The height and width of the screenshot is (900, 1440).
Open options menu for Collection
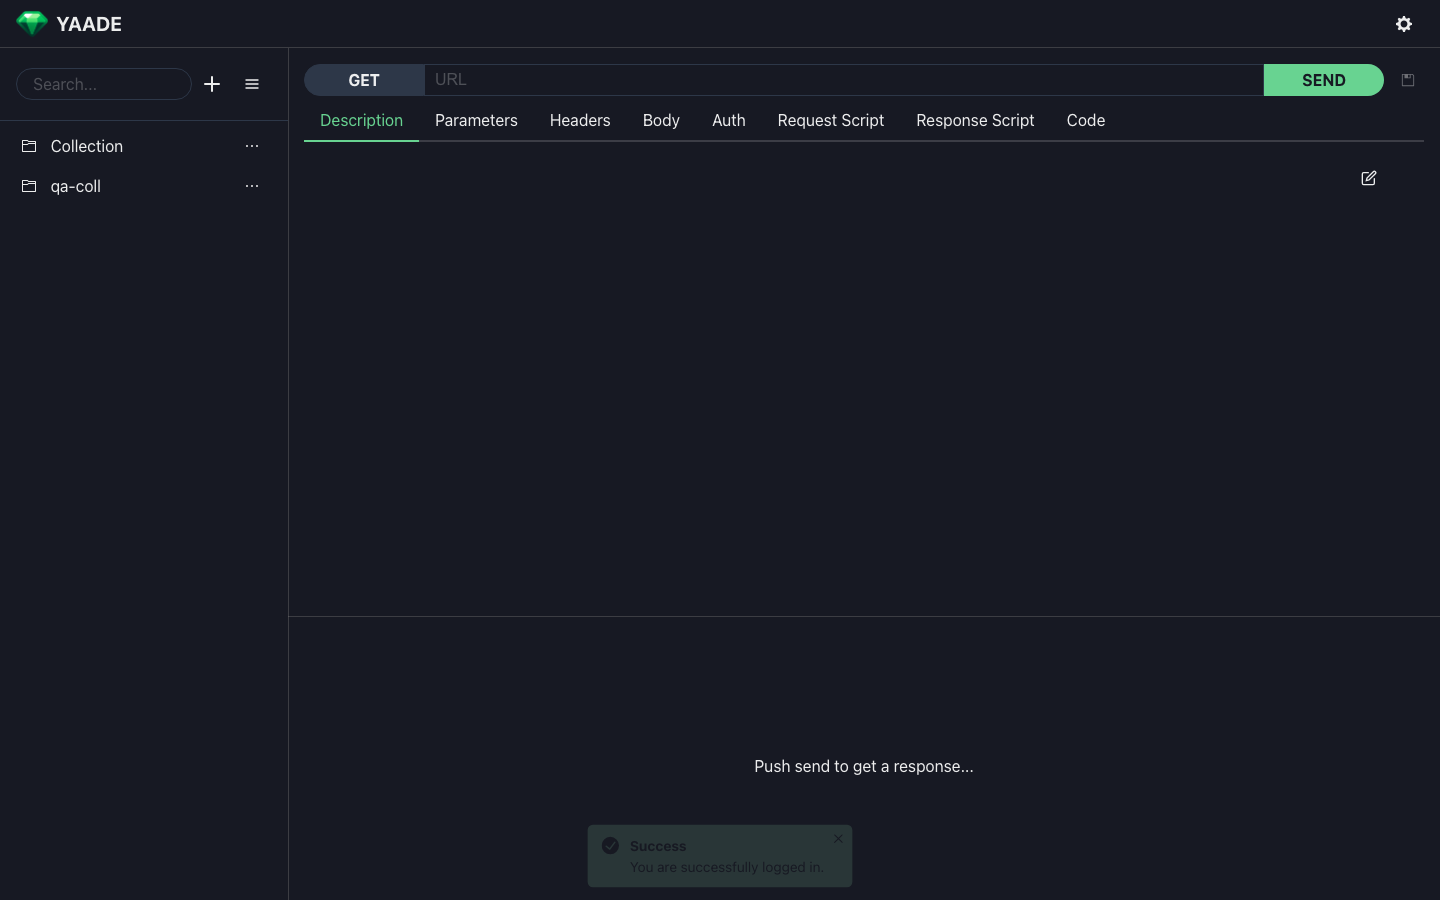(x=252, y=146)
